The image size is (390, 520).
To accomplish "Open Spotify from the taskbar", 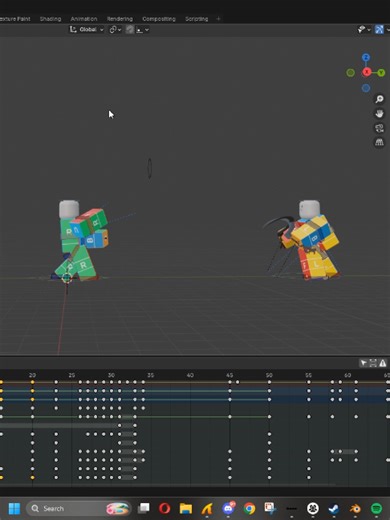I will point(376,509).
